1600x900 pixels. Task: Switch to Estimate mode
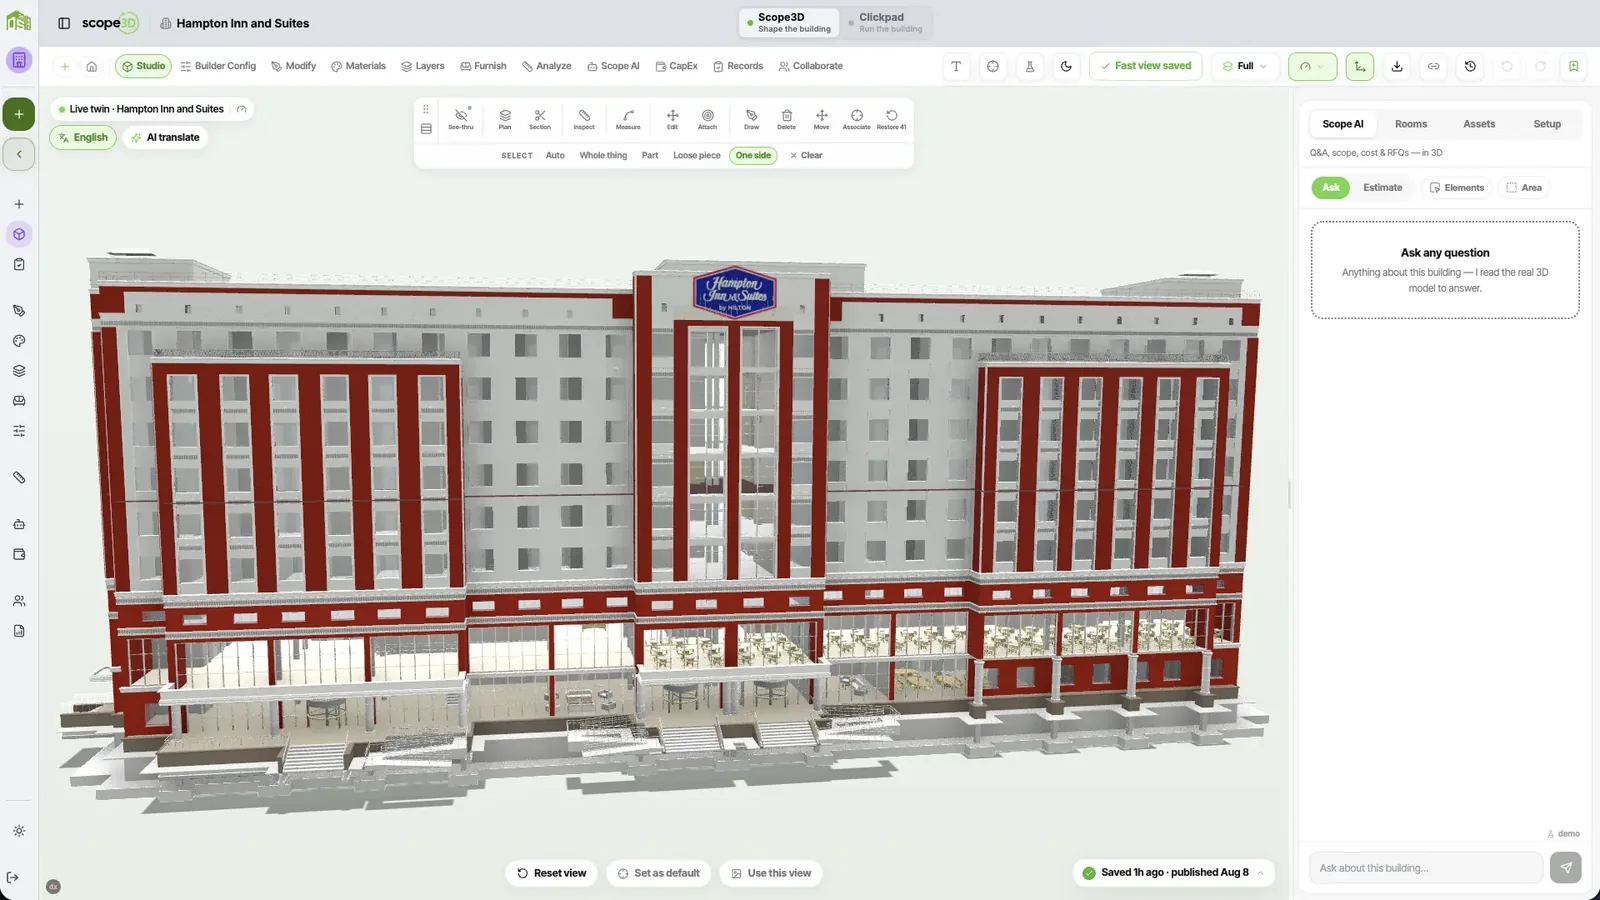point(1383,187)
